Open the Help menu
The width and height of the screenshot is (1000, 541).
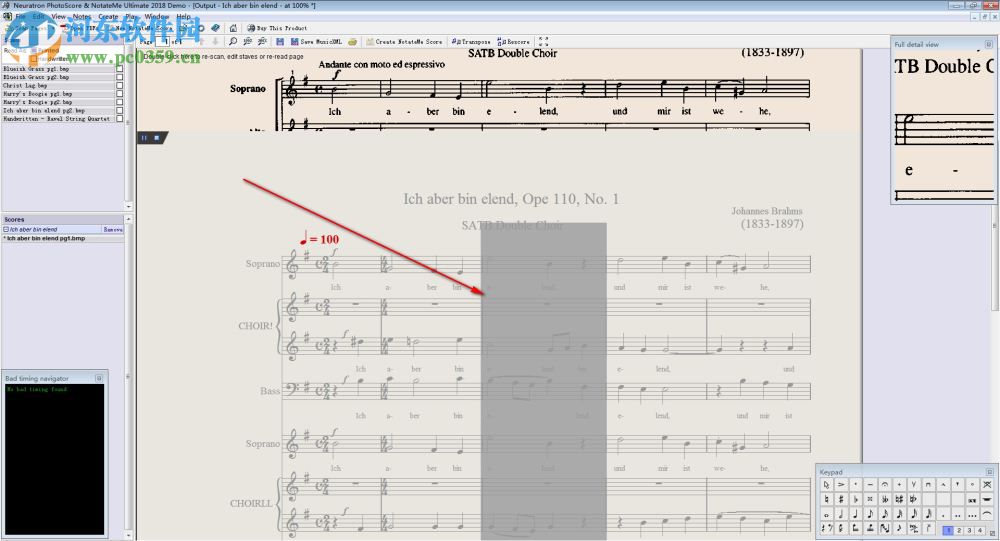point(184,17)
